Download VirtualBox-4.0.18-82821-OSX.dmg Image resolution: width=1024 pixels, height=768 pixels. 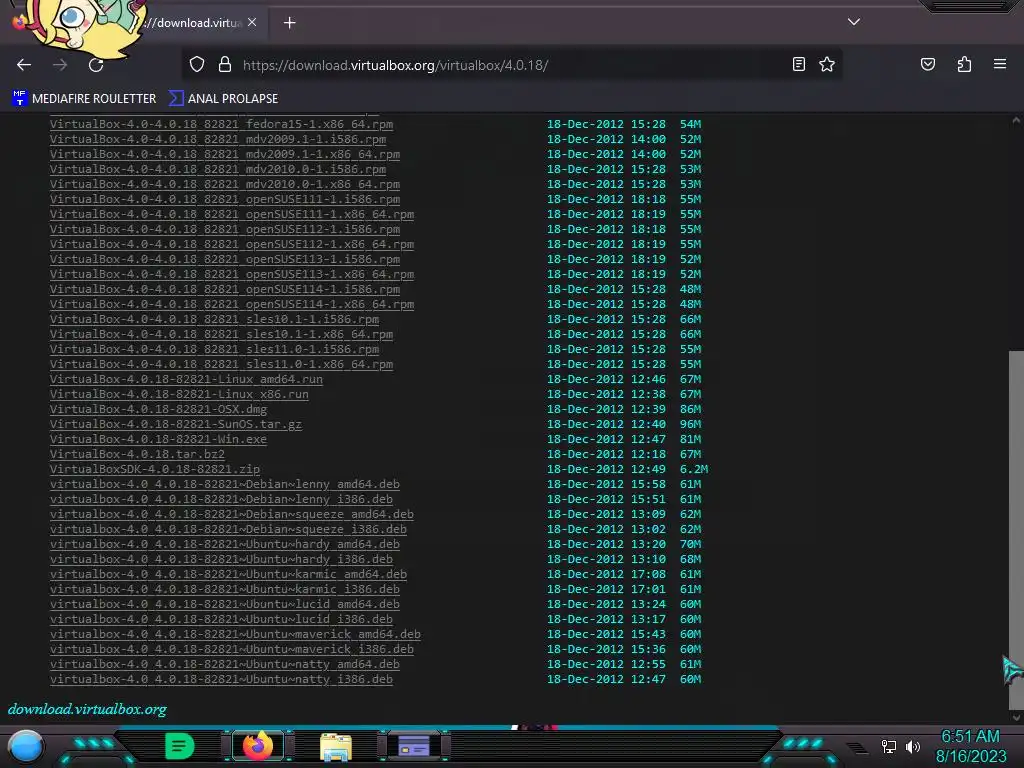(158, 409)
